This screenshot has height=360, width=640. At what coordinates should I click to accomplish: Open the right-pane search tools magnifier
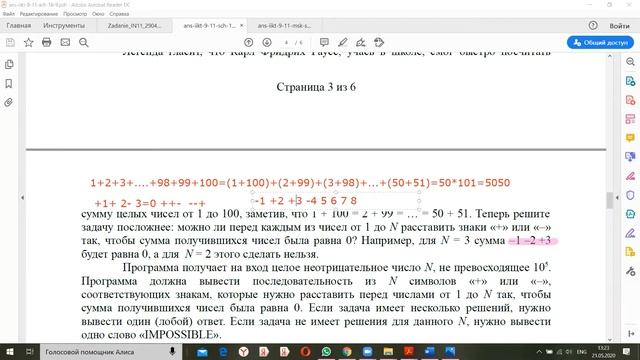click(x=630, y=62)
